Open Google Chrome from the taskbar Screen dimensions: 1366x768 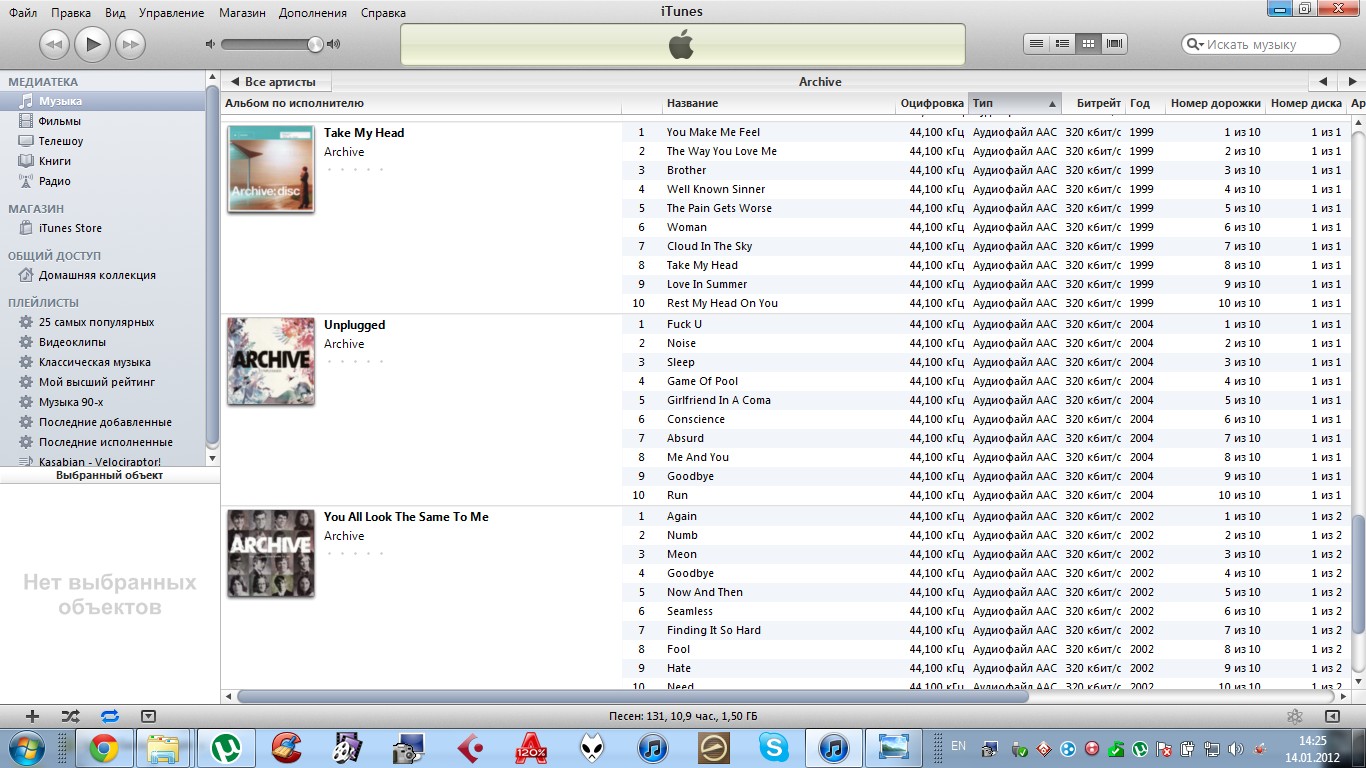click(103, 748)
